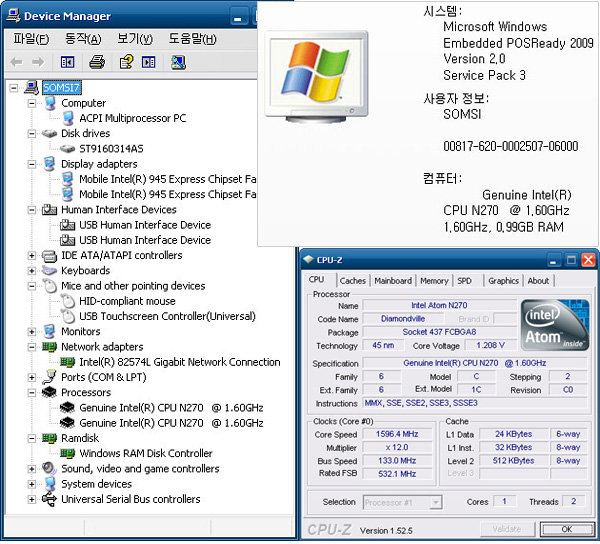Select the second Genuine Intel CPU N270 processor
The width and height of the screenshot is (600, 544).
tap(171, 423)
